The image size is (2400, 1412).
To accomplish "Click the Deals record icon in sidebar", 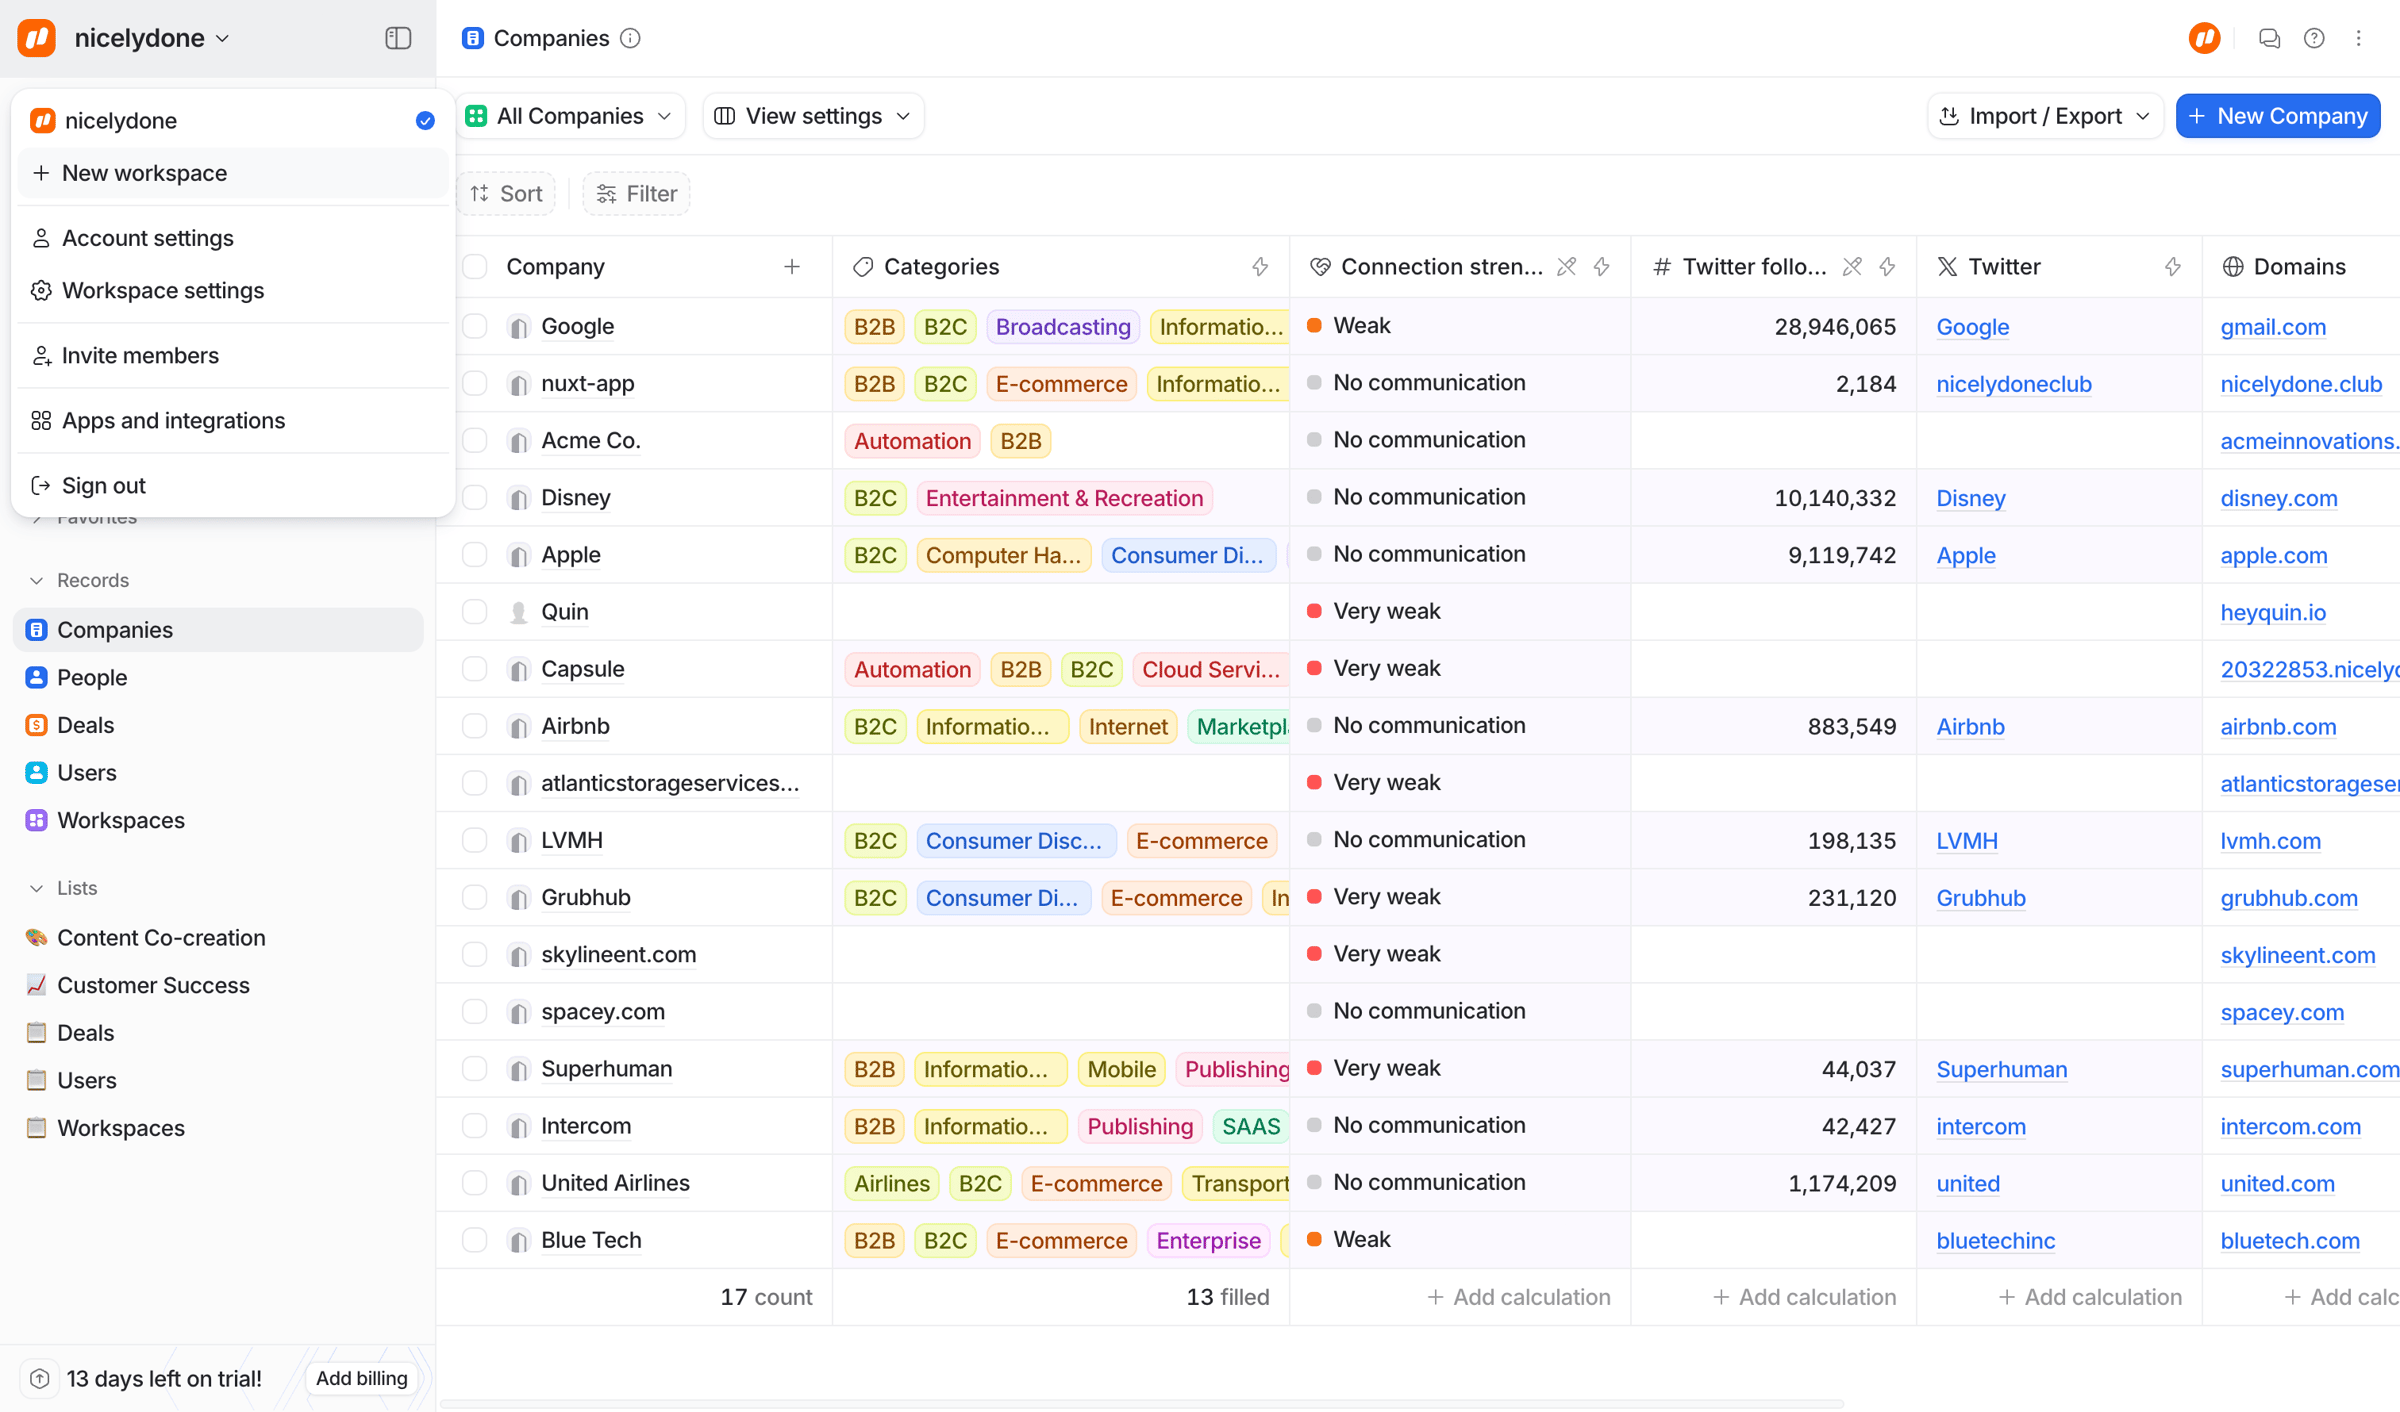I will tap(37, 725).
